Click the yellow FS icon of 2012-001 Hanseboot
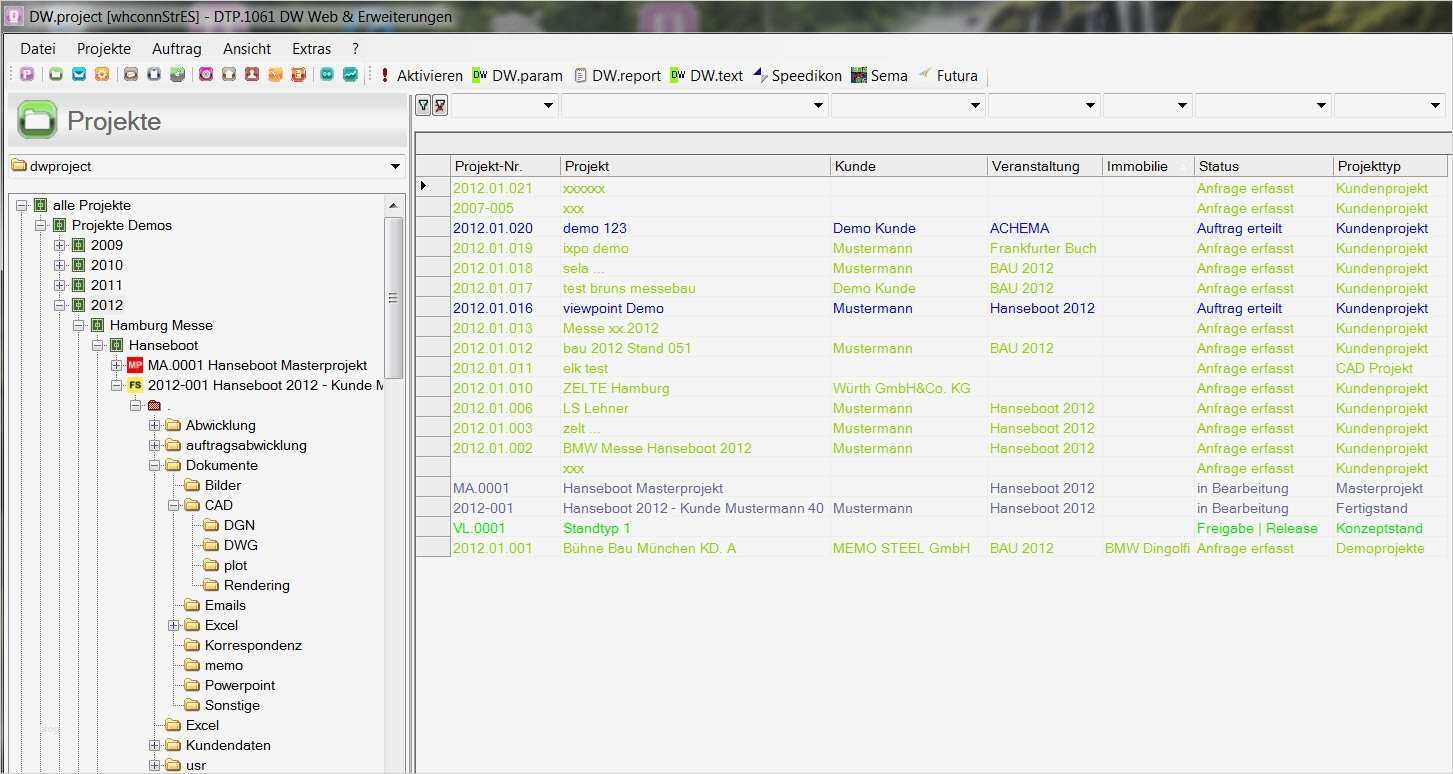The width and height of the screenshot is (1453, 774). point(135,385)
